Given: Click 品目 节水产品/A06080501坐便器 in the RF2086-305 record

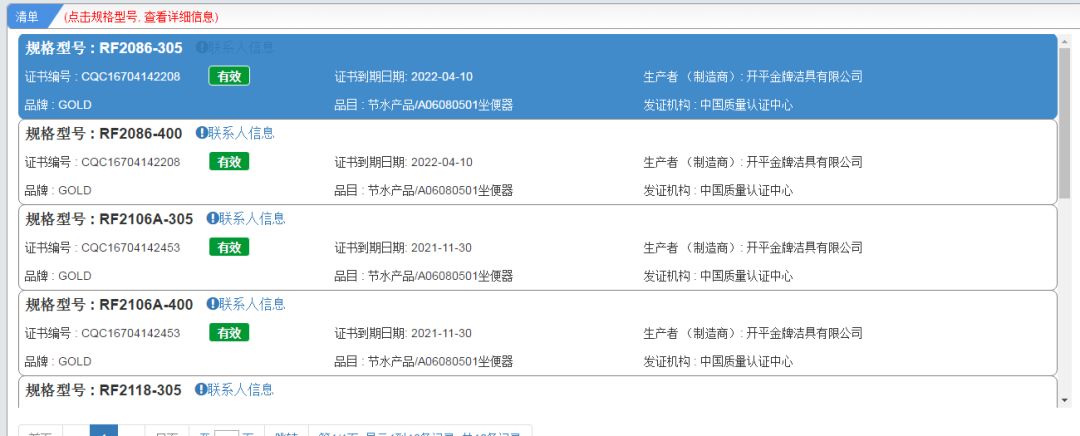Looking at the screenshot, I should 424,105.
